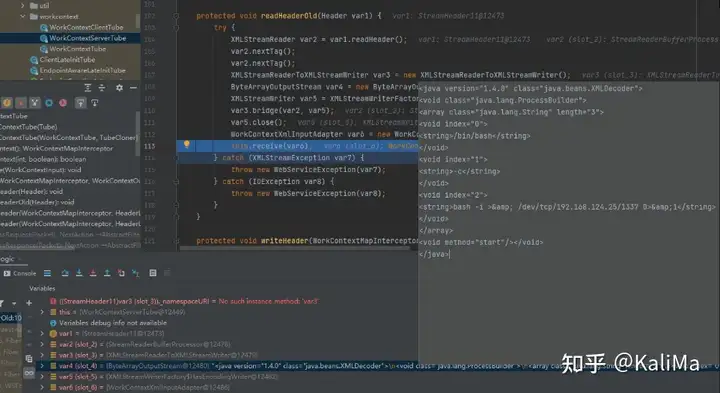The width and height of the screenshot is (720, 393).
Task: Click the lightbulb intention icon in gutter
Action: [186, 145]
